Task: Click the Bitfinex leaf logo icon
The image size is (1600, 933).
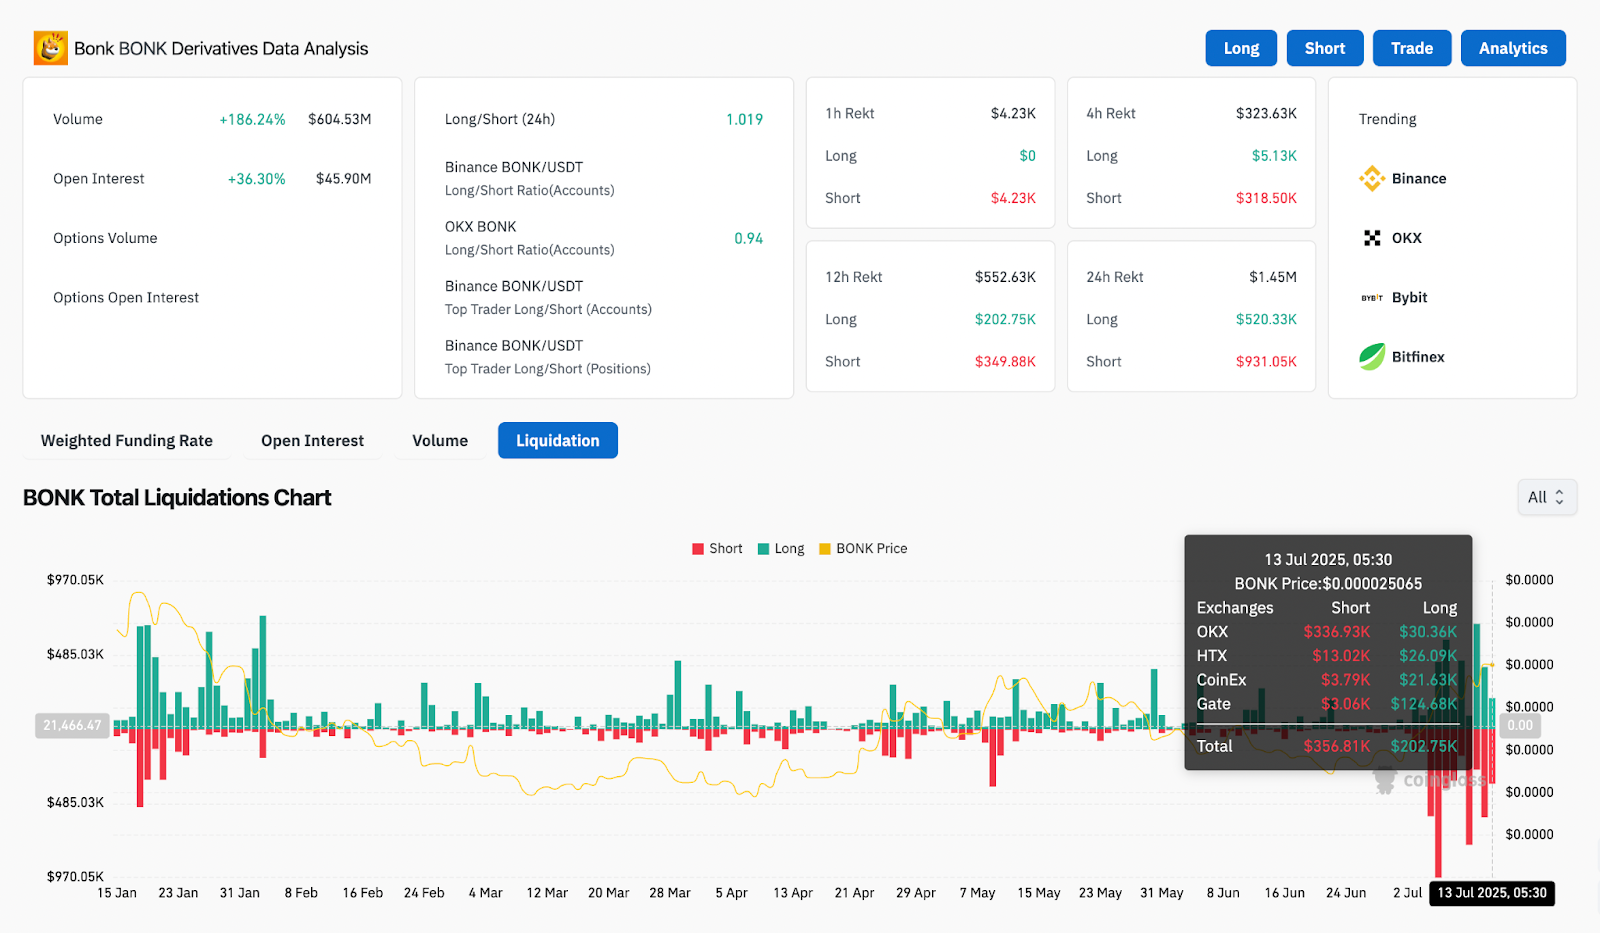Action: [1371, 357]
